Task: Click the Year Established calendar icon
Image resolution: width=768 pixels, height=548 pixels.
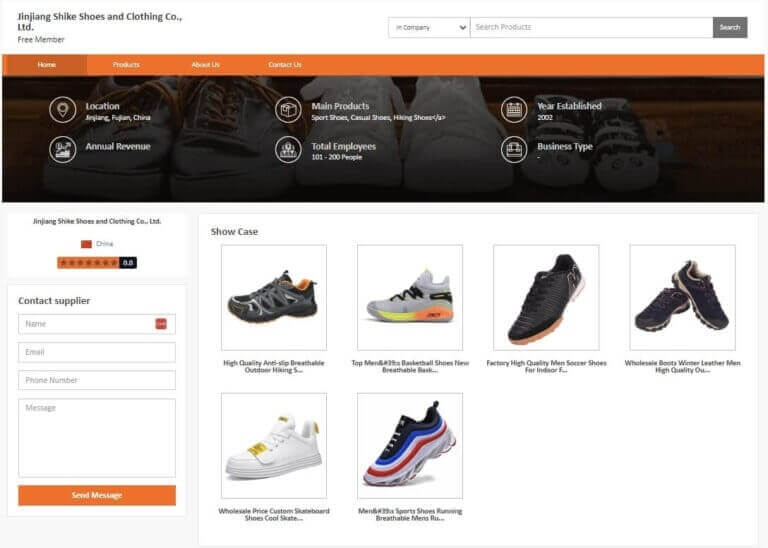Action: pyautogui.click(x=514, y=110)
